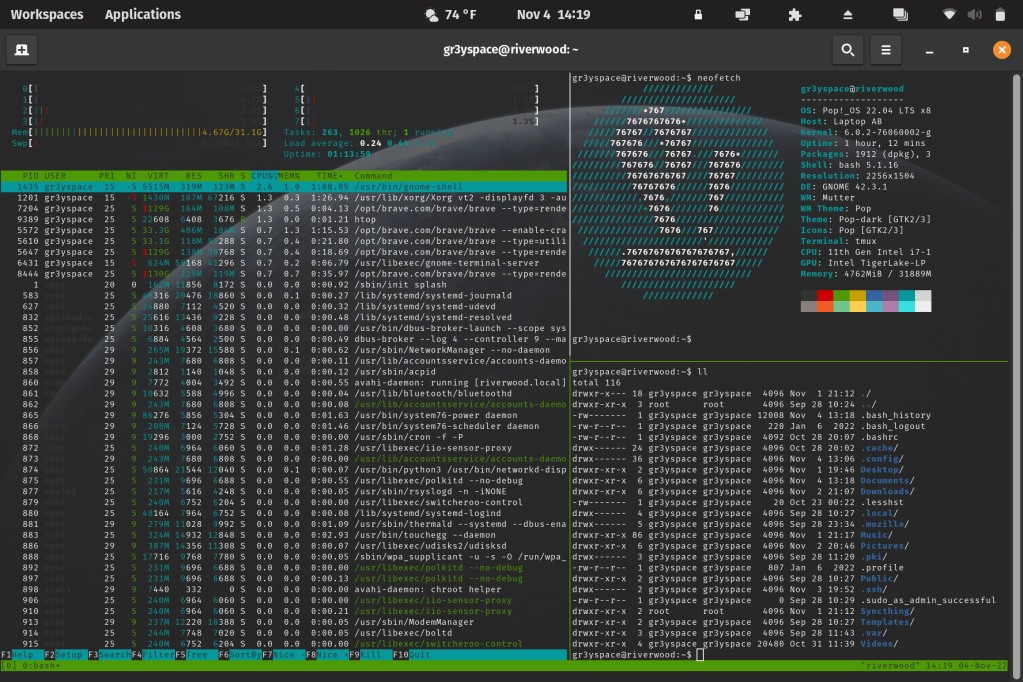Open the puzzle-piece extensions tray icon

794,15
